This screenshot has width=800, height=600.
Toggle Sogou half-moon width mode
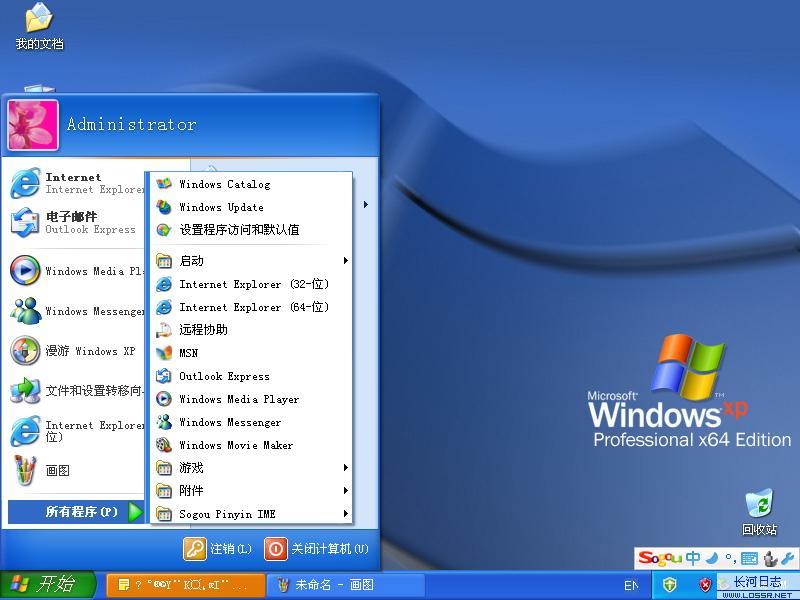tap(713, 558)
